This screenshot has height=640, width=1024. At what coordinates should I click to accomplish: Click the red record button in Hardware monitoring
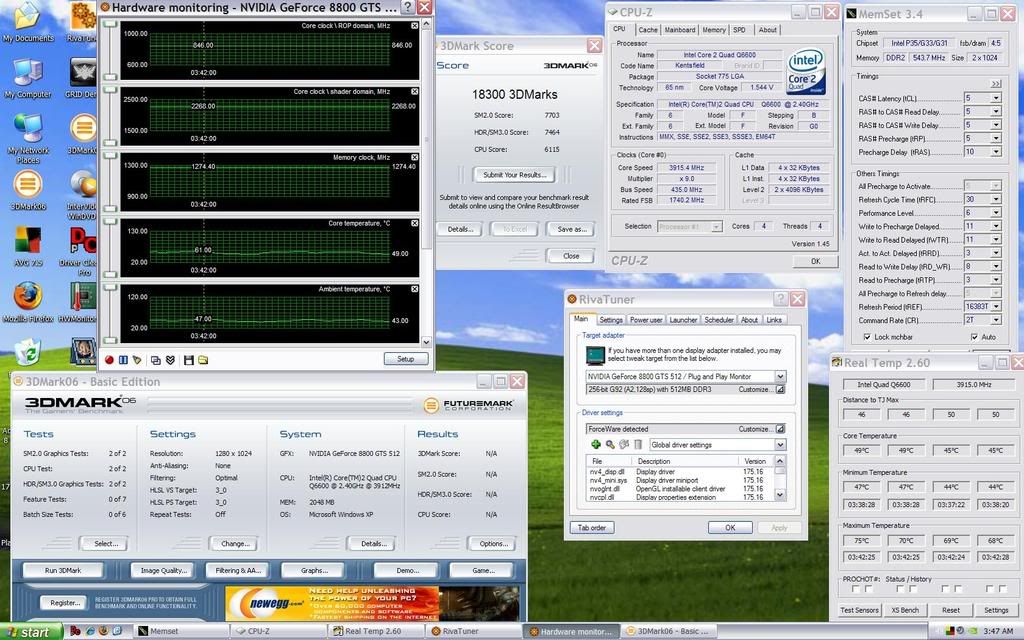109,360
